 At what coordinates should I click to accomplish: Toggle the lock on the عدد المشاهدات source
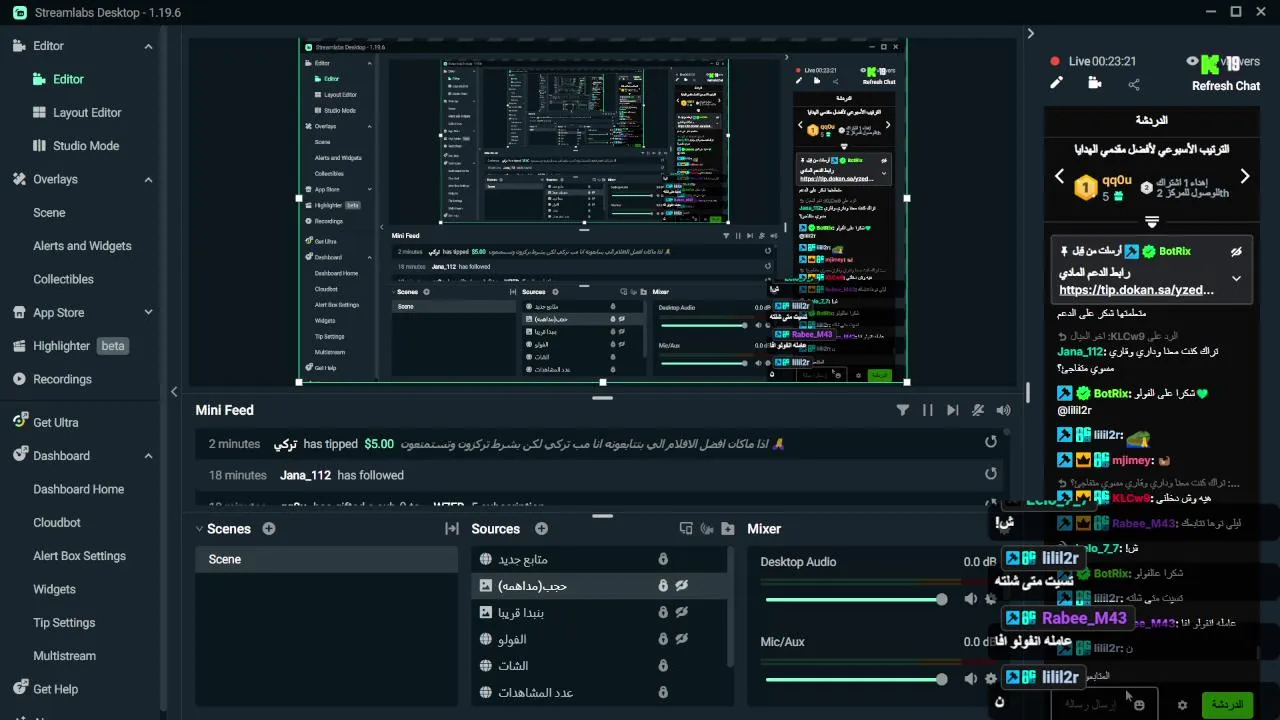(662, 692)
